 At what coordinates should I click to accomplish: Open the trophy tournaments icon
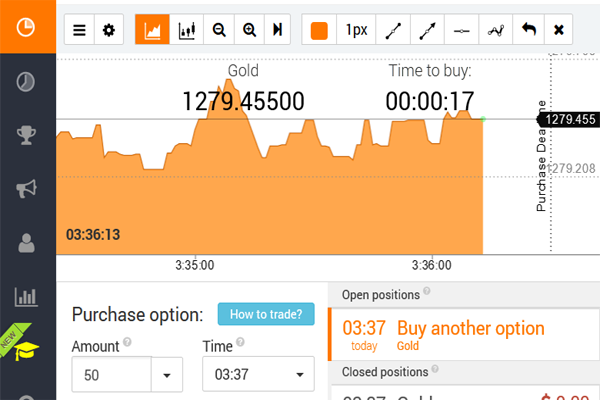coord(26,135)
